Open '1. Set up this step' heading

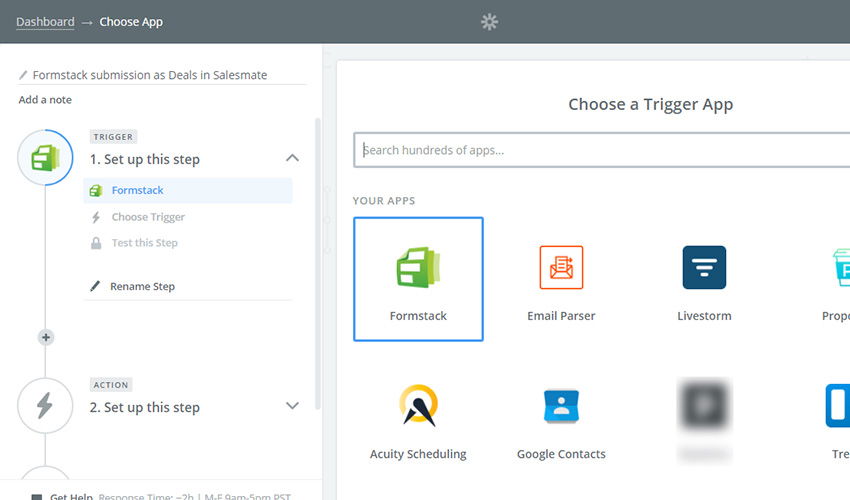point(145,159)
